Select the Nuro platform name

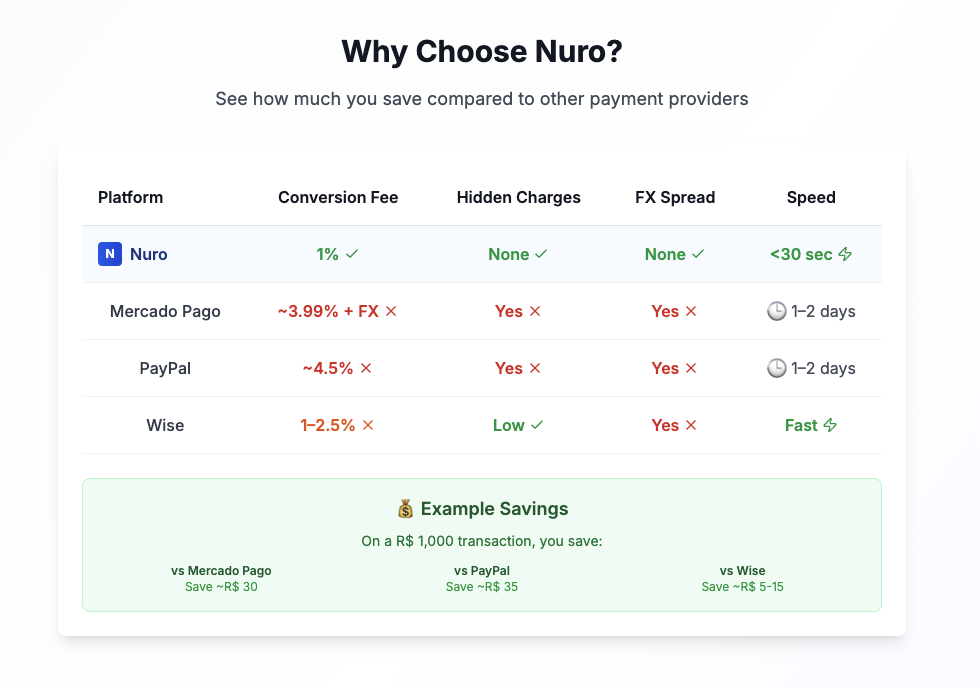pyautogui.click(x=149, y=254)
